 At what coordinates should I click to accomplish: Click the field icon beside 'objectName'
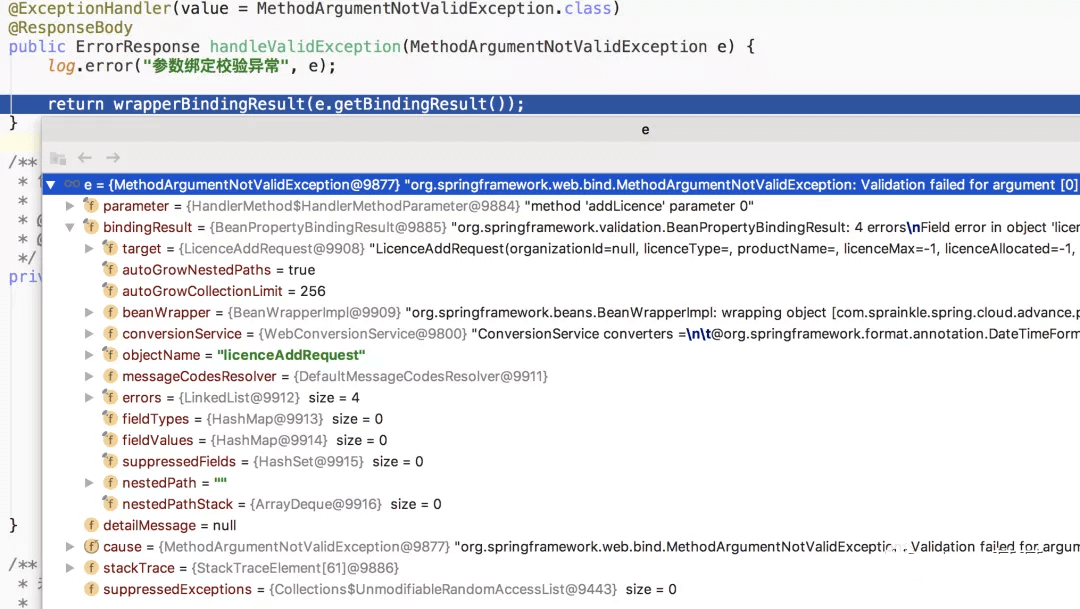point(110,355)
